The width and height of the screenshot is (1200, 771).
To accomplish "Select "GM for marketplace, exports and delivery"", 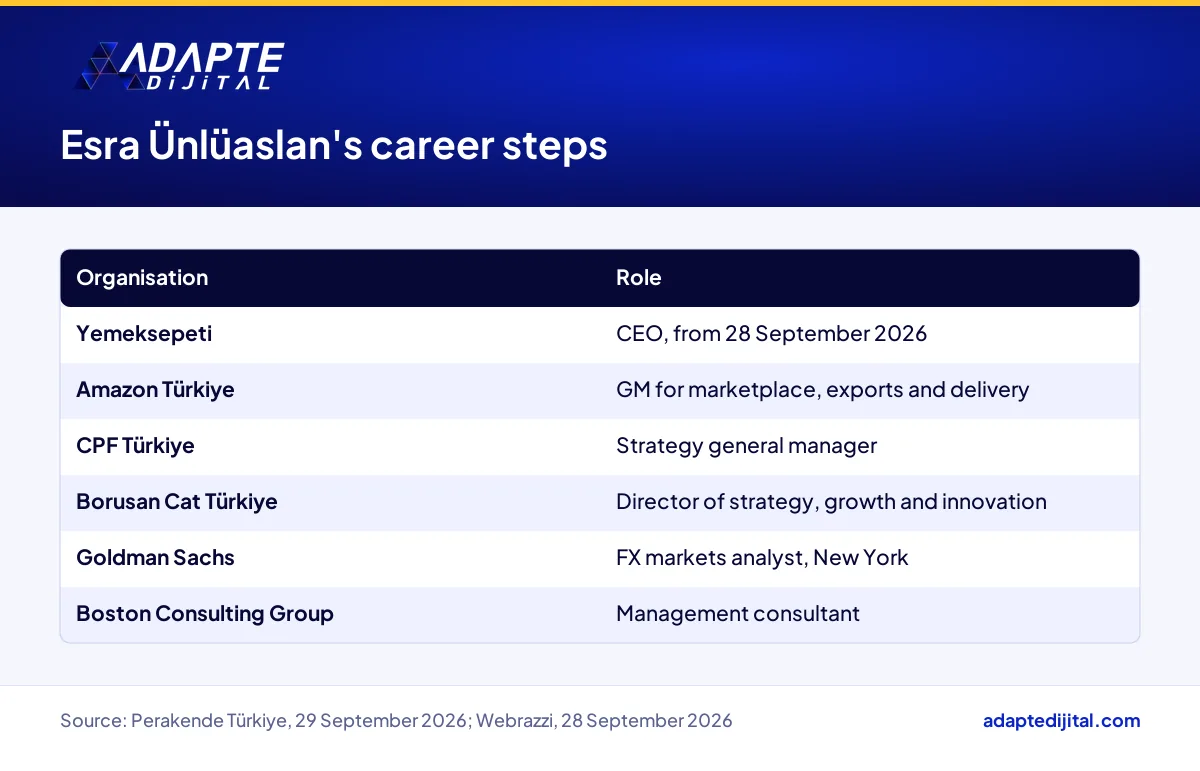I will (x=822, y=390).
